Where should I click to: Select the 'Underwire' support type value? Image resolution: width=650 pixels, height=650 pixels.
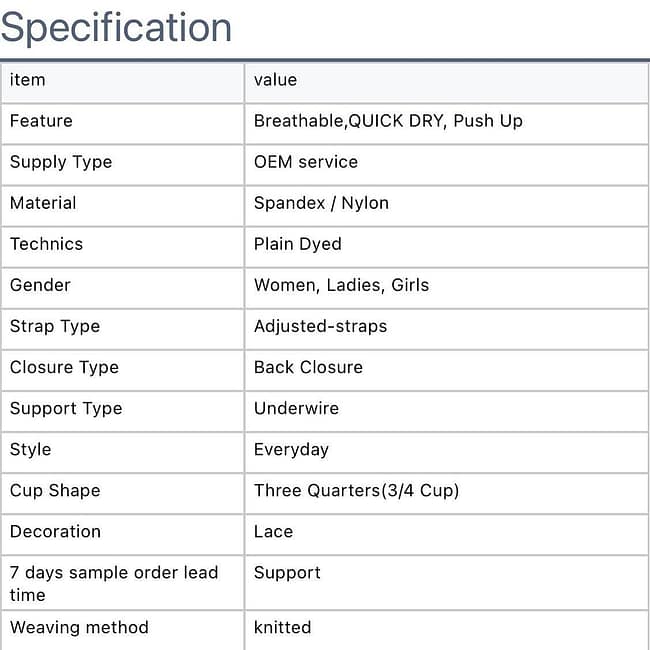296,408
